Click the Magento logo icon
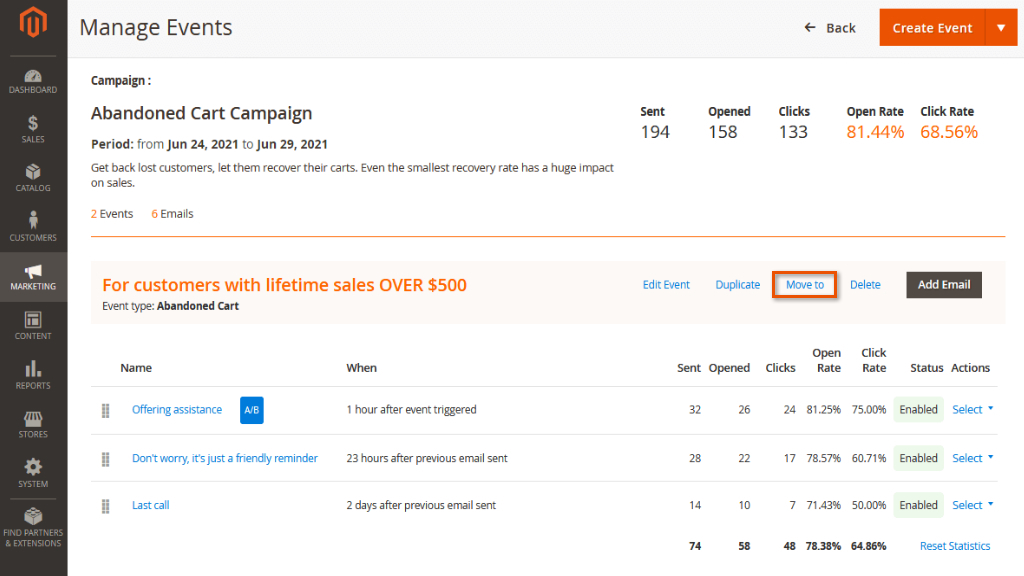The image size is (1024, 576). pyautogui.click(x=33, y=22)
